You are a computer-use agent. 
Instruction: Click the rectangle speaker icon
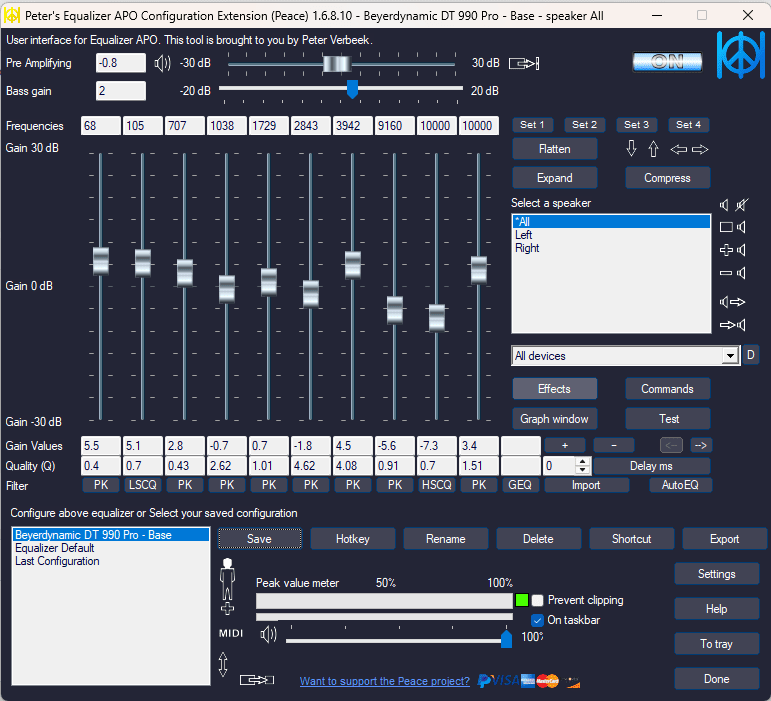733,227
